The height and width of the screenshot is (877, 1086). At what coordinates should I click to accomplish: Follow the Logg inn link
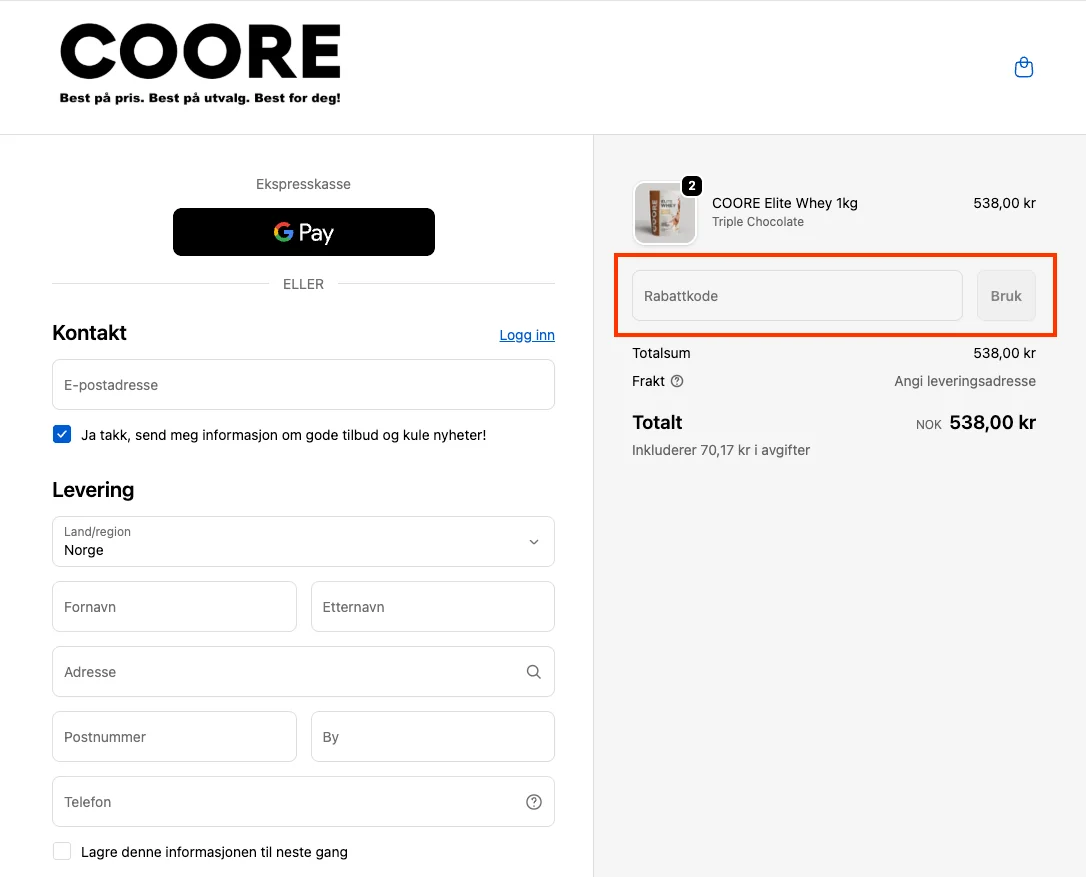click(x=526, y=335)
